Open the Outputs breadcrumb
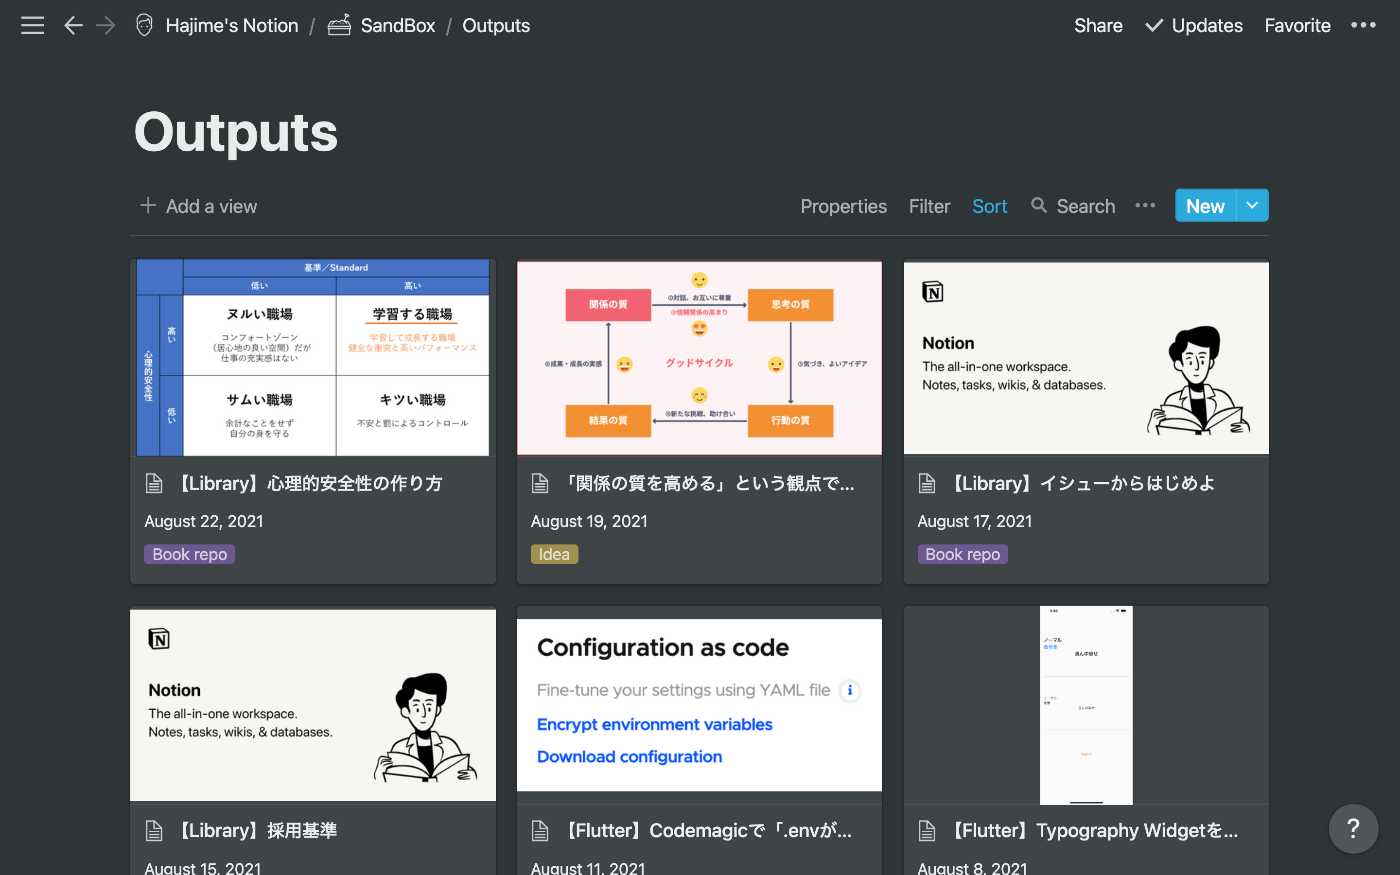Viewport: 1400px width, 875px height. click(x=496, y=26)
